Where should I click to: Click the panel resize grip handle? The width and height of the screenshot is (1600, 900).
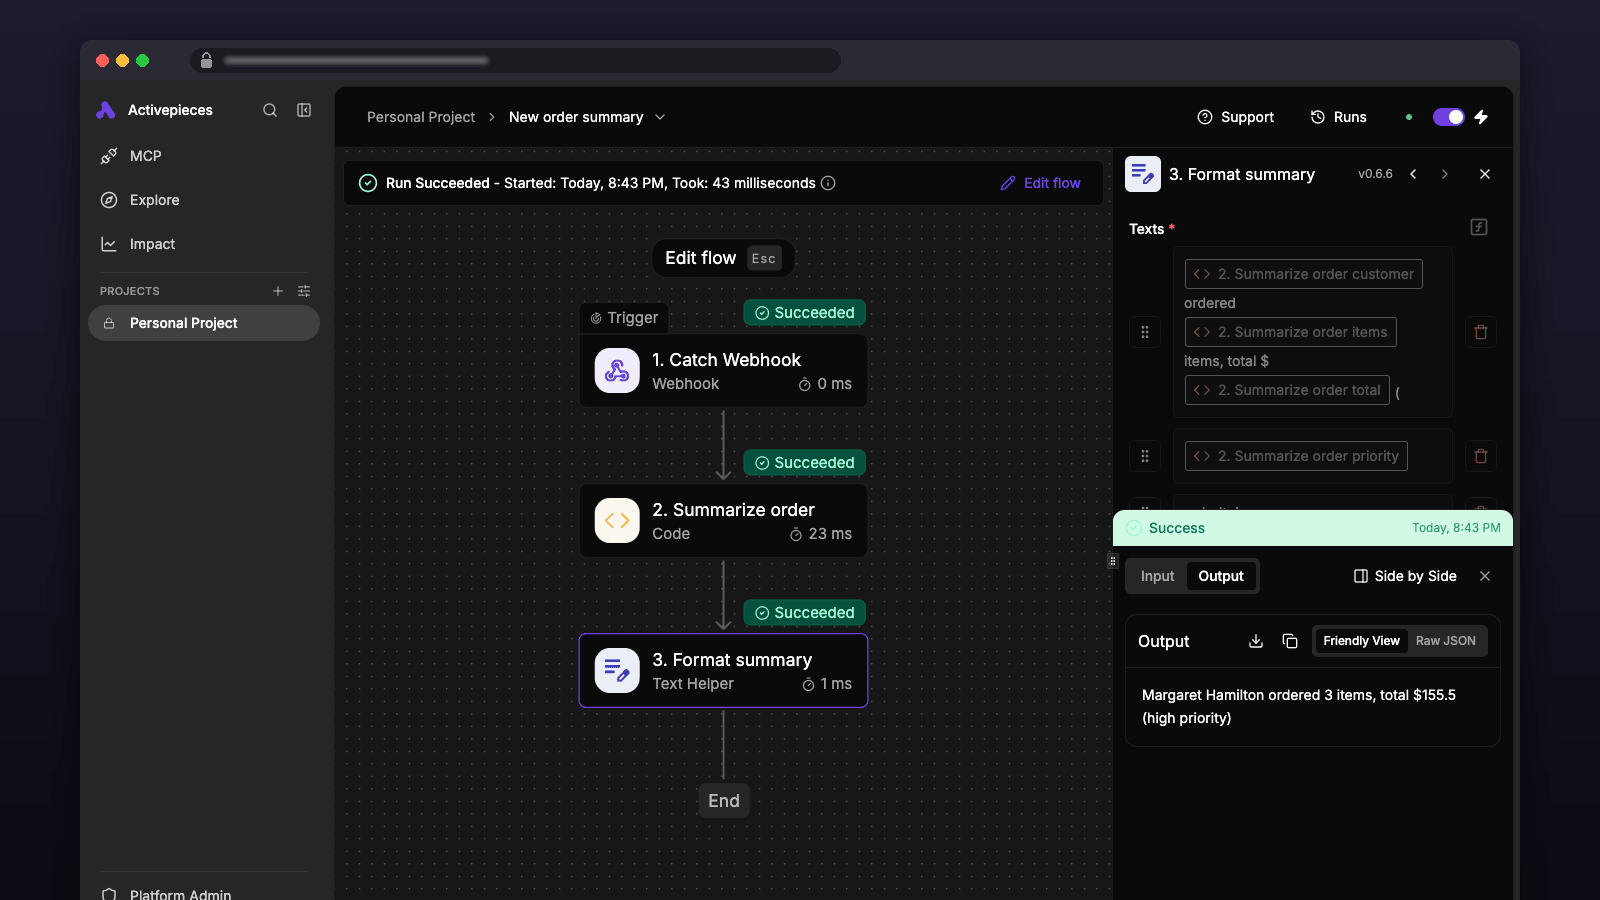[1112, 561]
